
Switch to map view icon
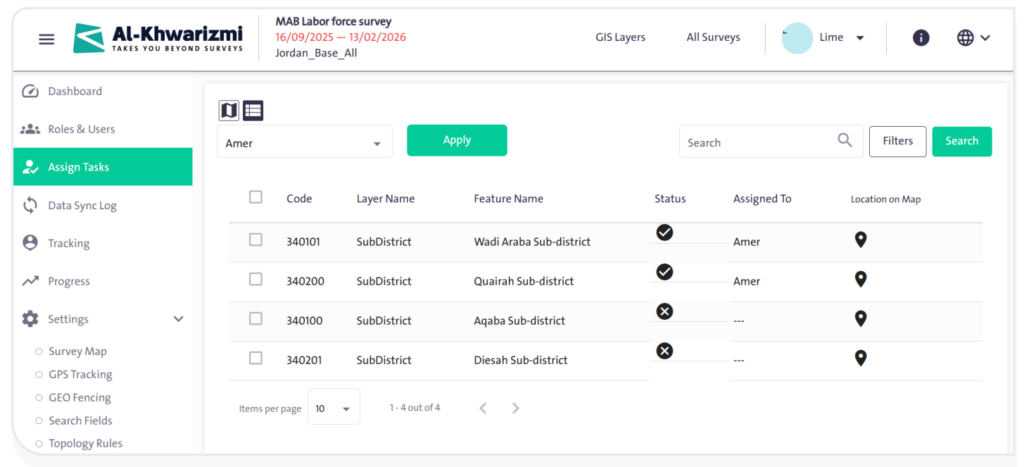tap(229, 110)
